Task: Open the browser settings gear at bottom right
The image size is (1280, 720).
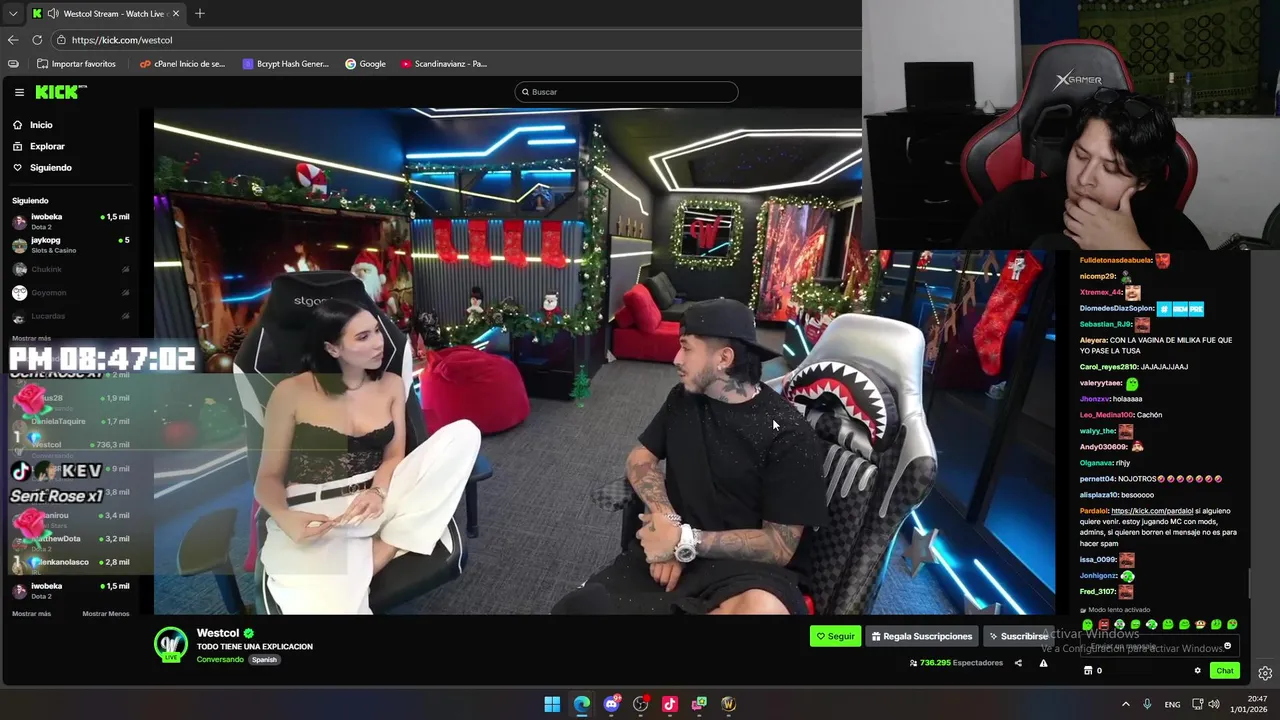Action: coord(1265,673)
